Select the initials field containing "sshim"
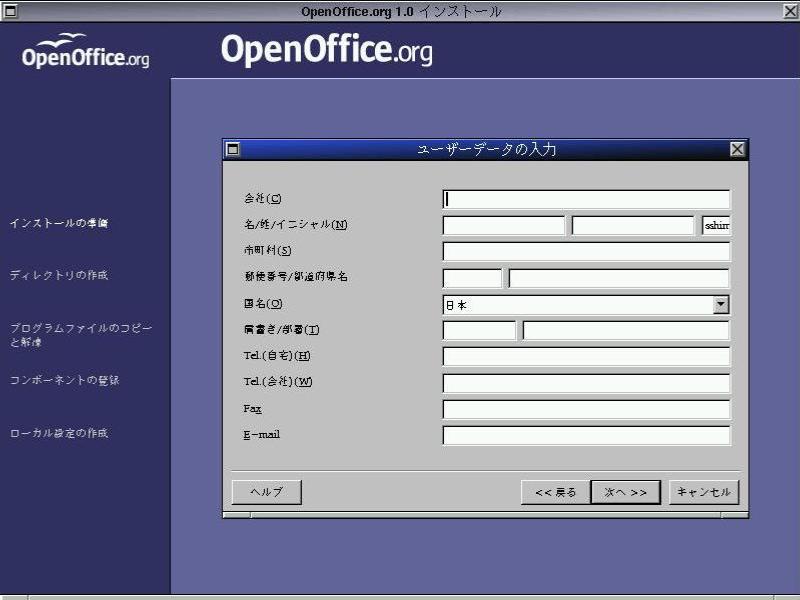The image size is (800, 600). [716, 225]
